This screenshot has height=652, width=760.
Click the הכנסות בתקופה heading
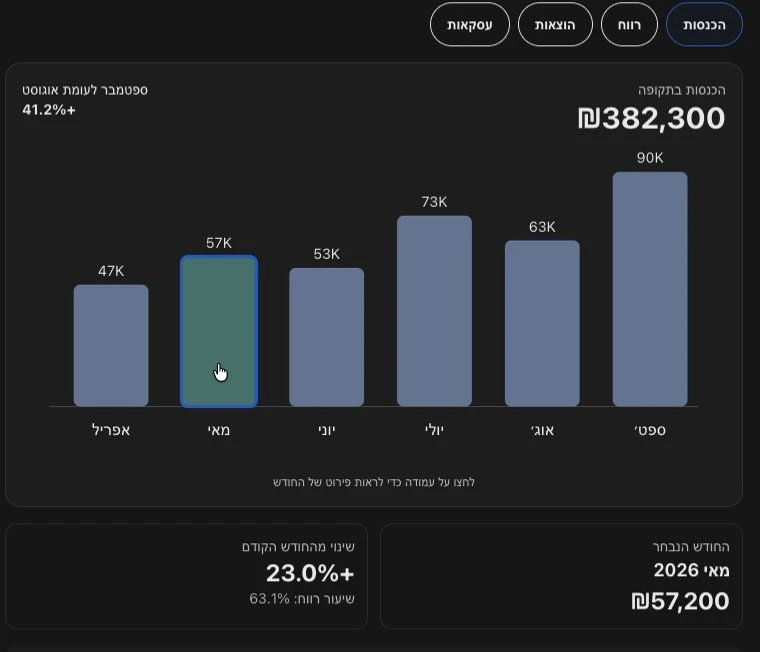click(681, 90)
